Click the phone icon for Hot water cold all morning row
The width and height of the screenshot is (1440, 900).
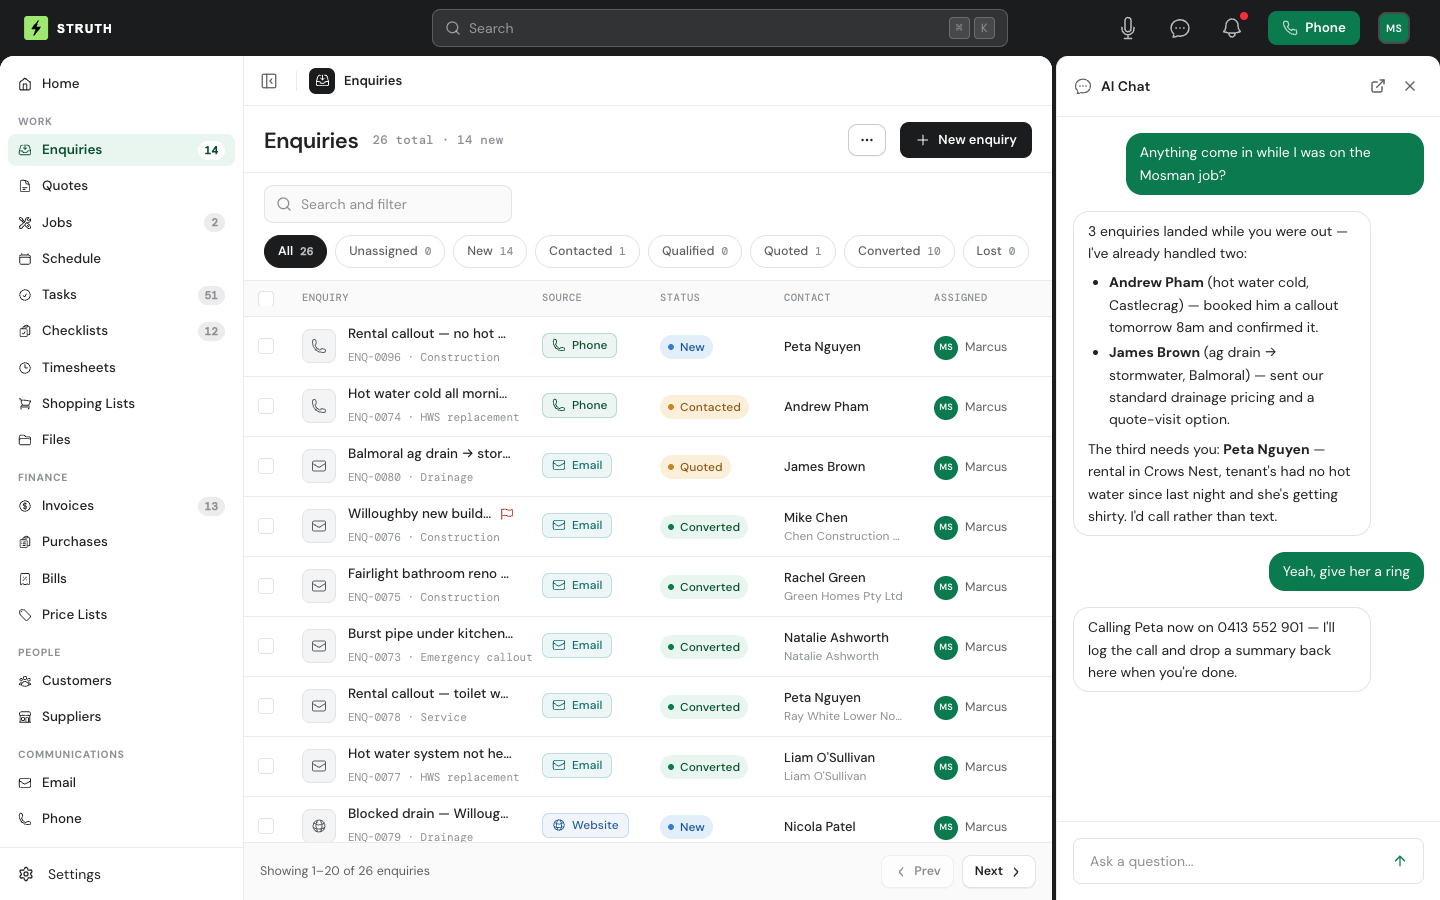pyautogui.click(x=319, y=406)
